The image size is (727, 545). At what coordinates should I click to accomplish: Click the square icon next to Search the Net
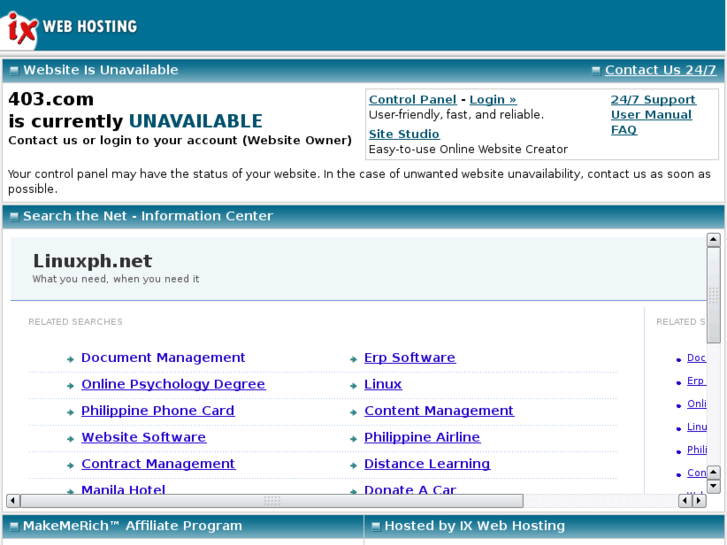pos(14,217)
